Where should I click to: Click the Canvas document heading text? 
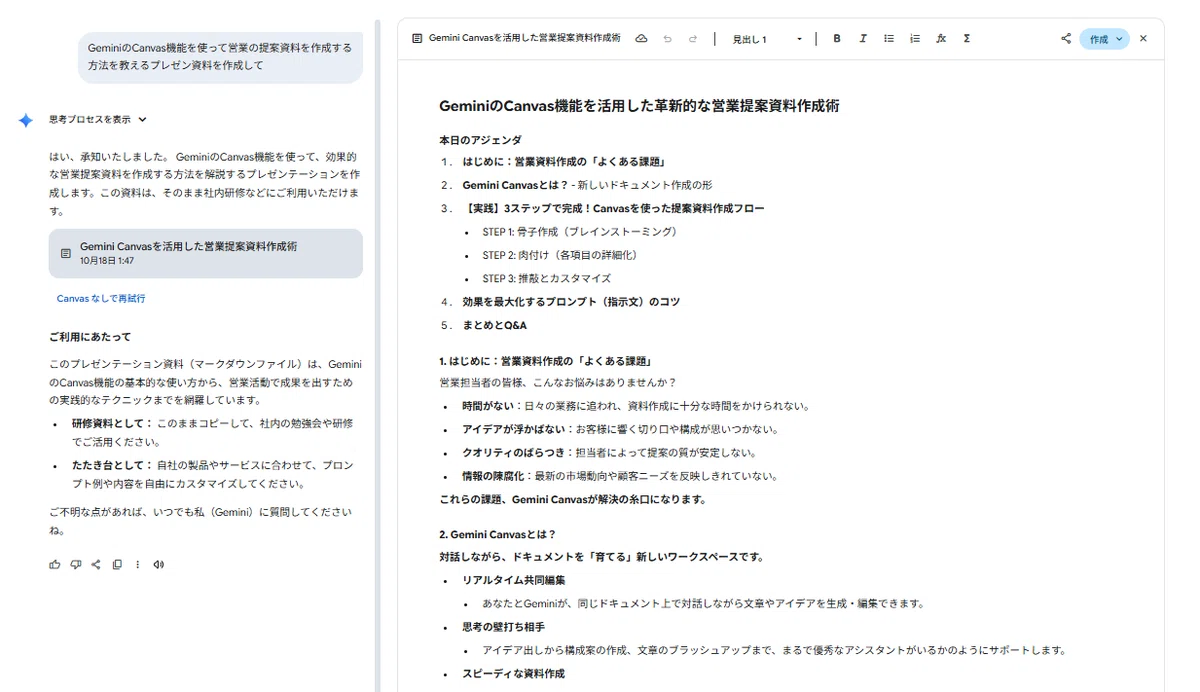639,105
